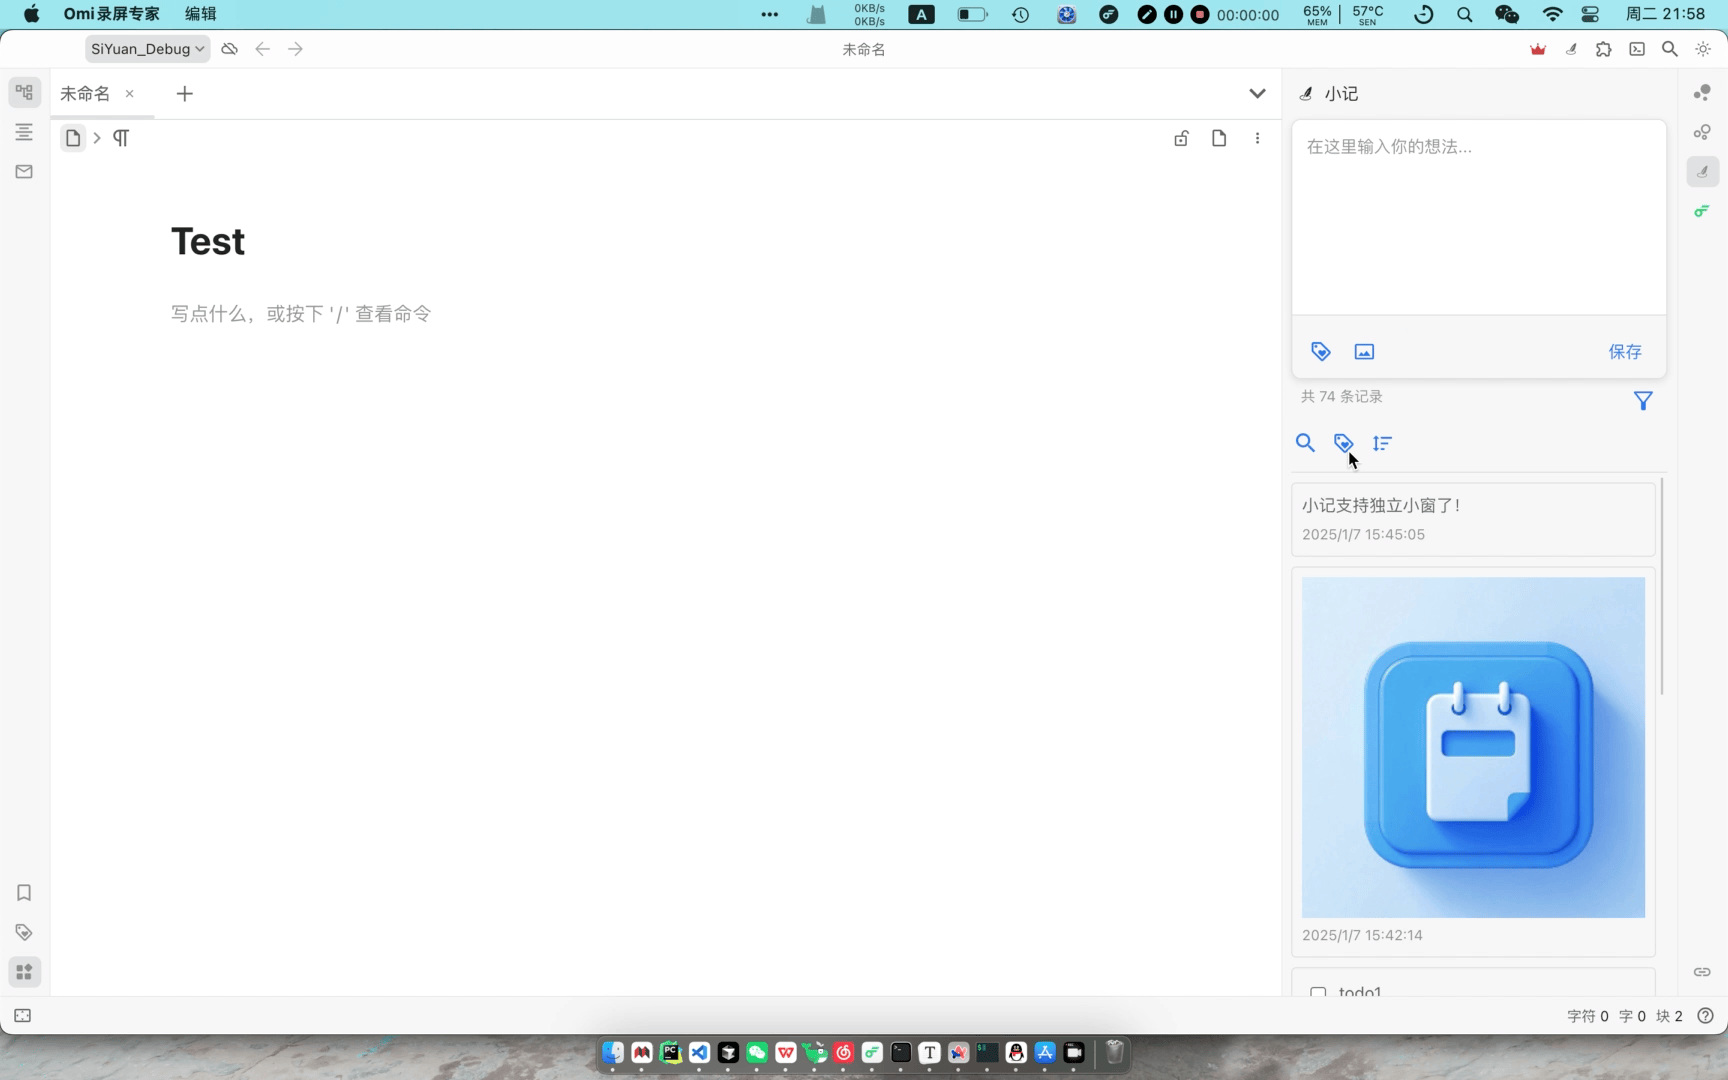Collapse the editor with the chevron near the tab bar
Viewport: 1728px width, 1080px height.
1257,93
